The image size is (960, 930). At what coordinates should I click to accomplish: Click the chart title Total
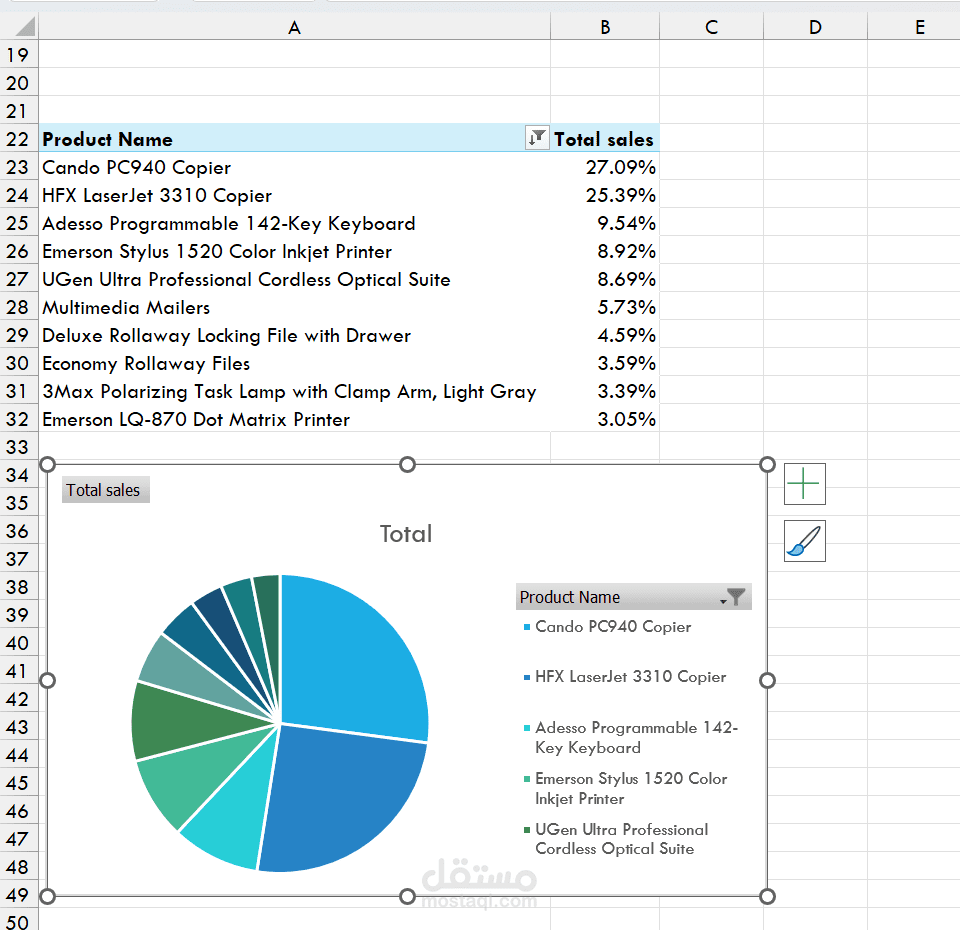tap(406, 534)
